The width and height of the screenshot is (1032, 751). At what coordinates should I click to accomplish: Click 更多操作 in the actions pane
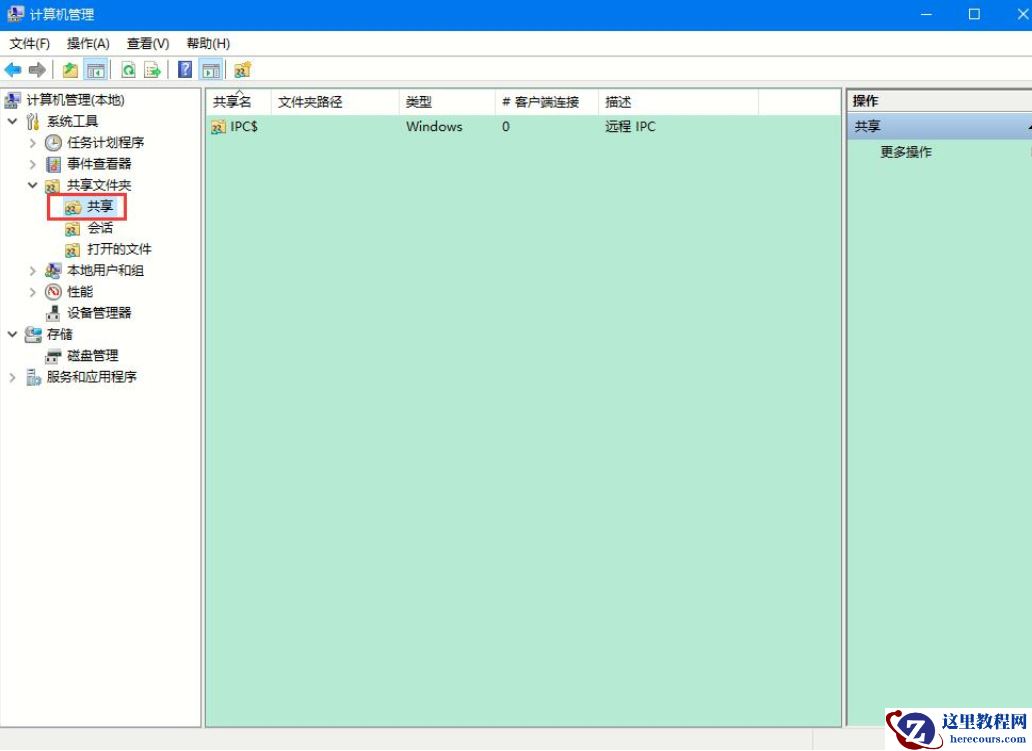pyautogui.click(x=906, y=153)
